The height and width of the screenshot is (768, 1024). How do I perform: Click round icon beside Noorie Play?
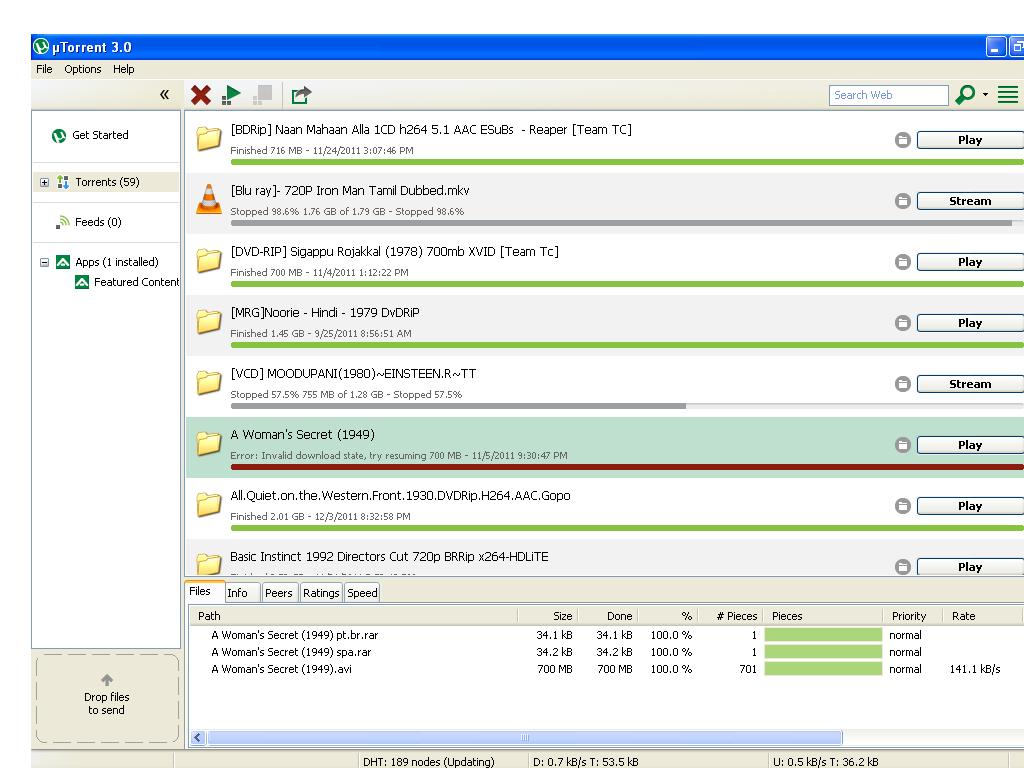pyautogui.click(x=903, y=323)
